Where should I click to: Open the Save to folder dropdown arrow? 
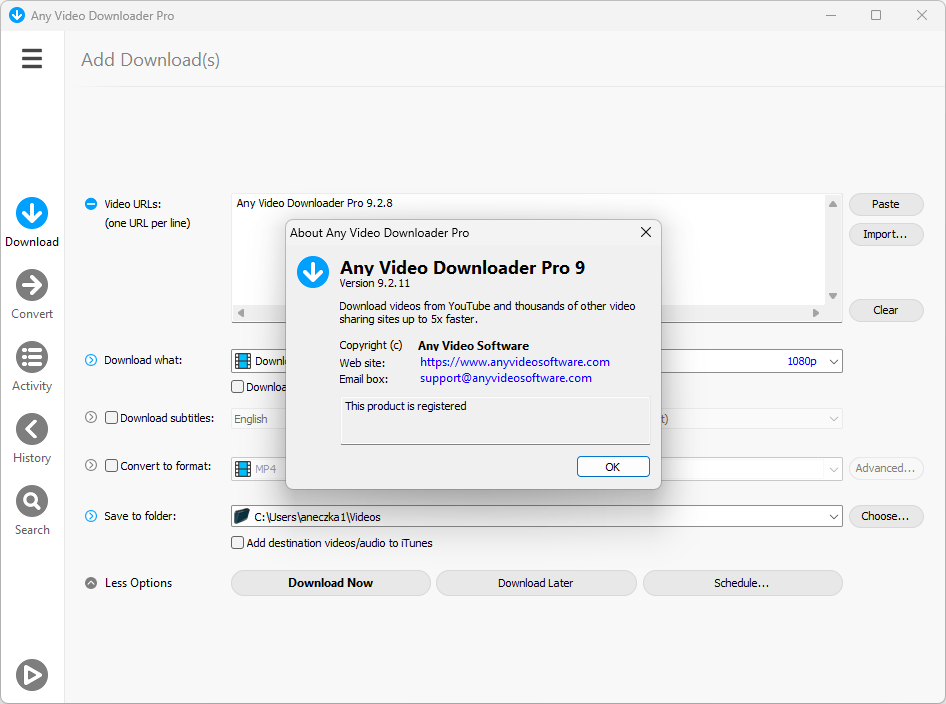pos(833,516)
